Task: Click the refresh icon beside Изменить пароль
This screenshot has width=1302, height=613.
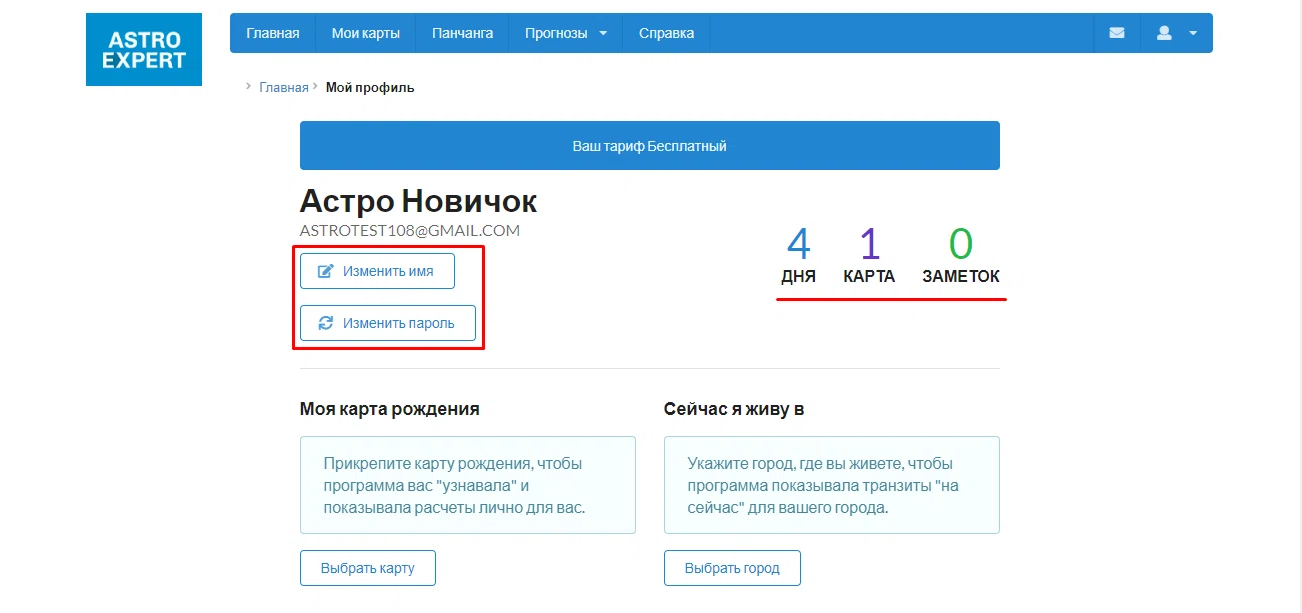Action: click(325, 323)
